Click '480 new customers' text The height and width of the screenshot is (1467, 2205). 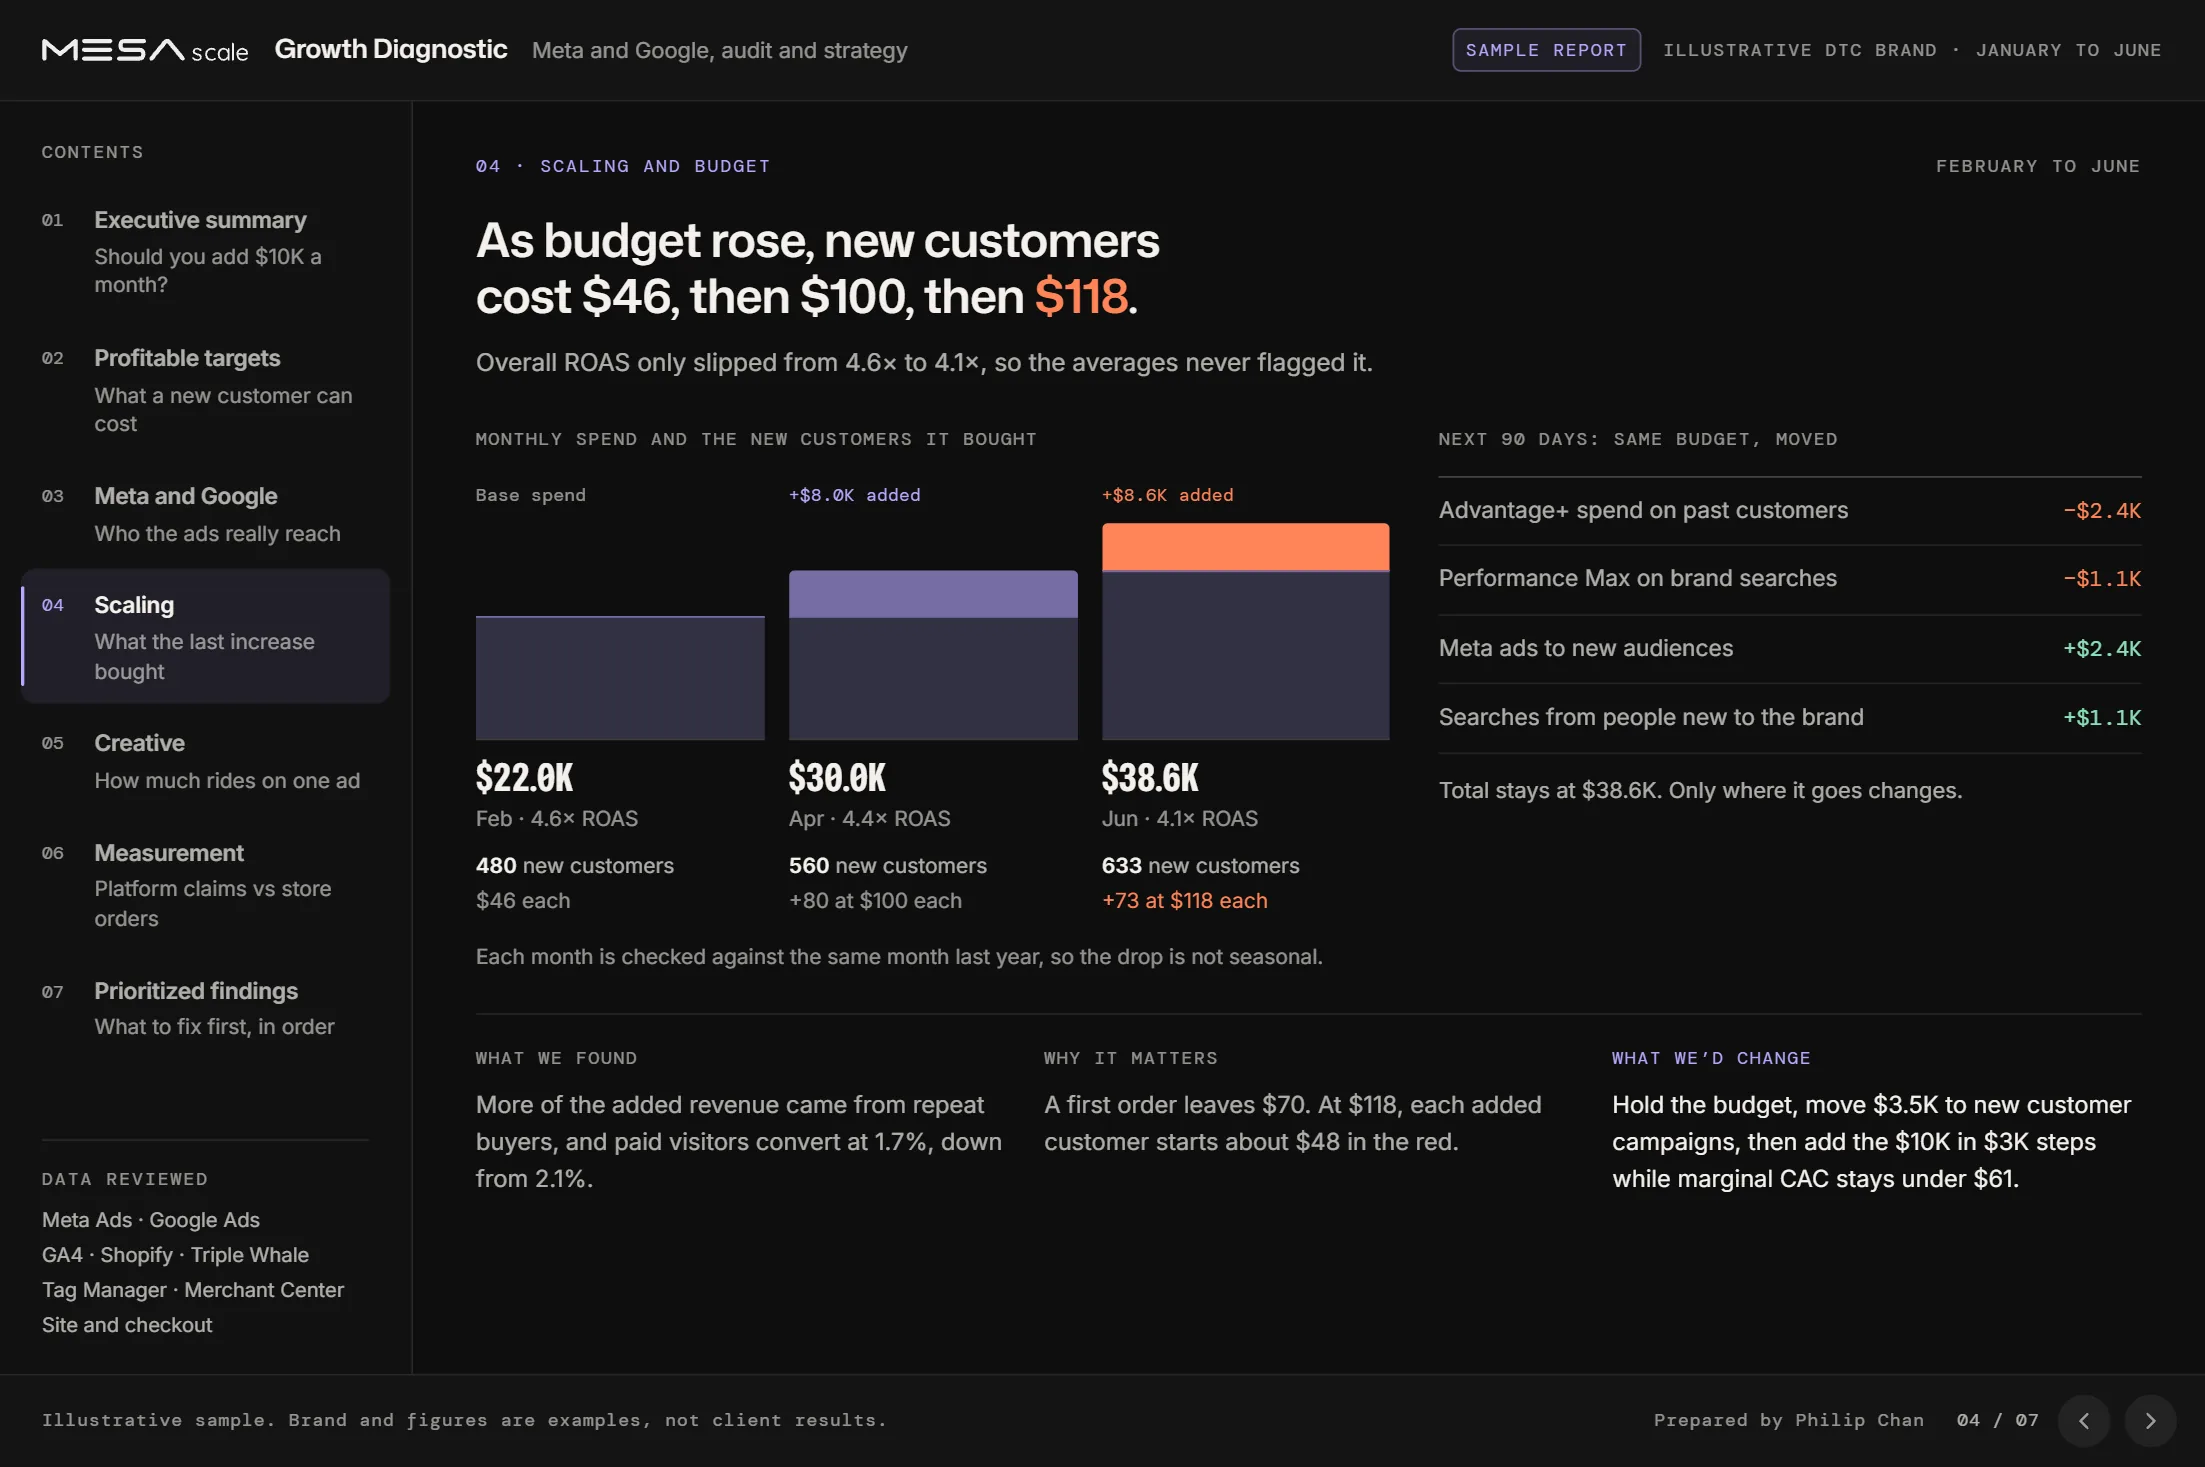tap(575, 866)
